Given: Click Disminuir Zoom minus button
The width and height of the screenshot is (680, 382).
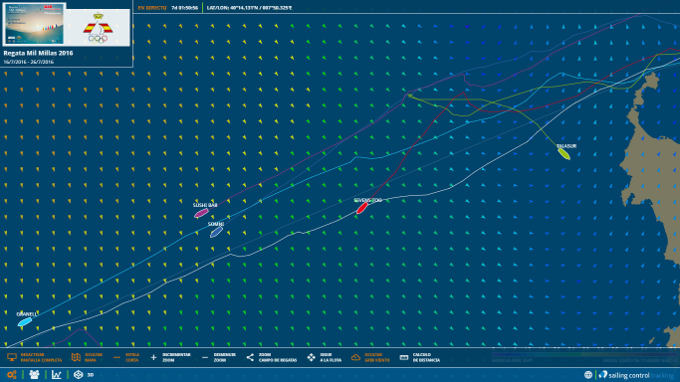Looking at the screenshot, I should 205,358.
